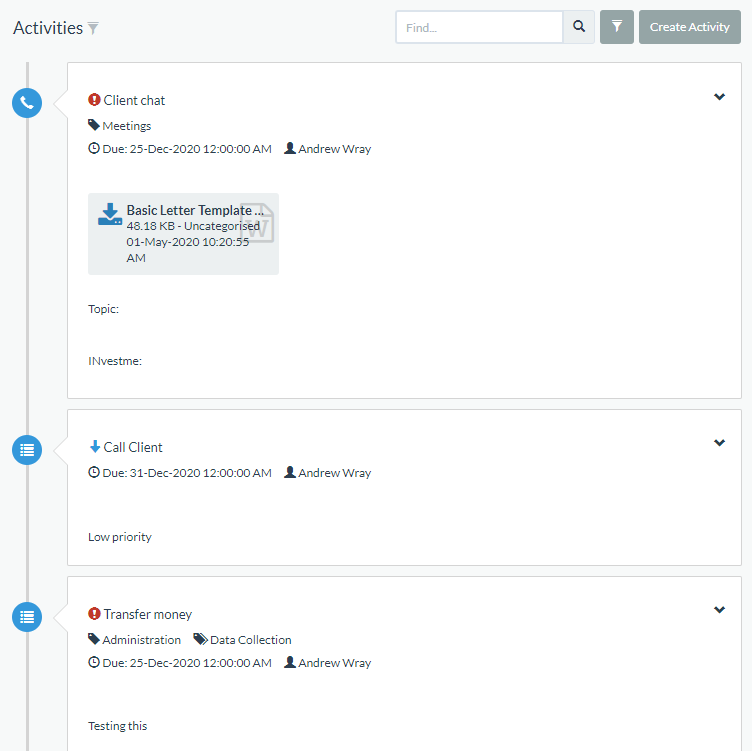
Task: Click the red alert icon on Transfer money
Action: click(x=94, y=614)
